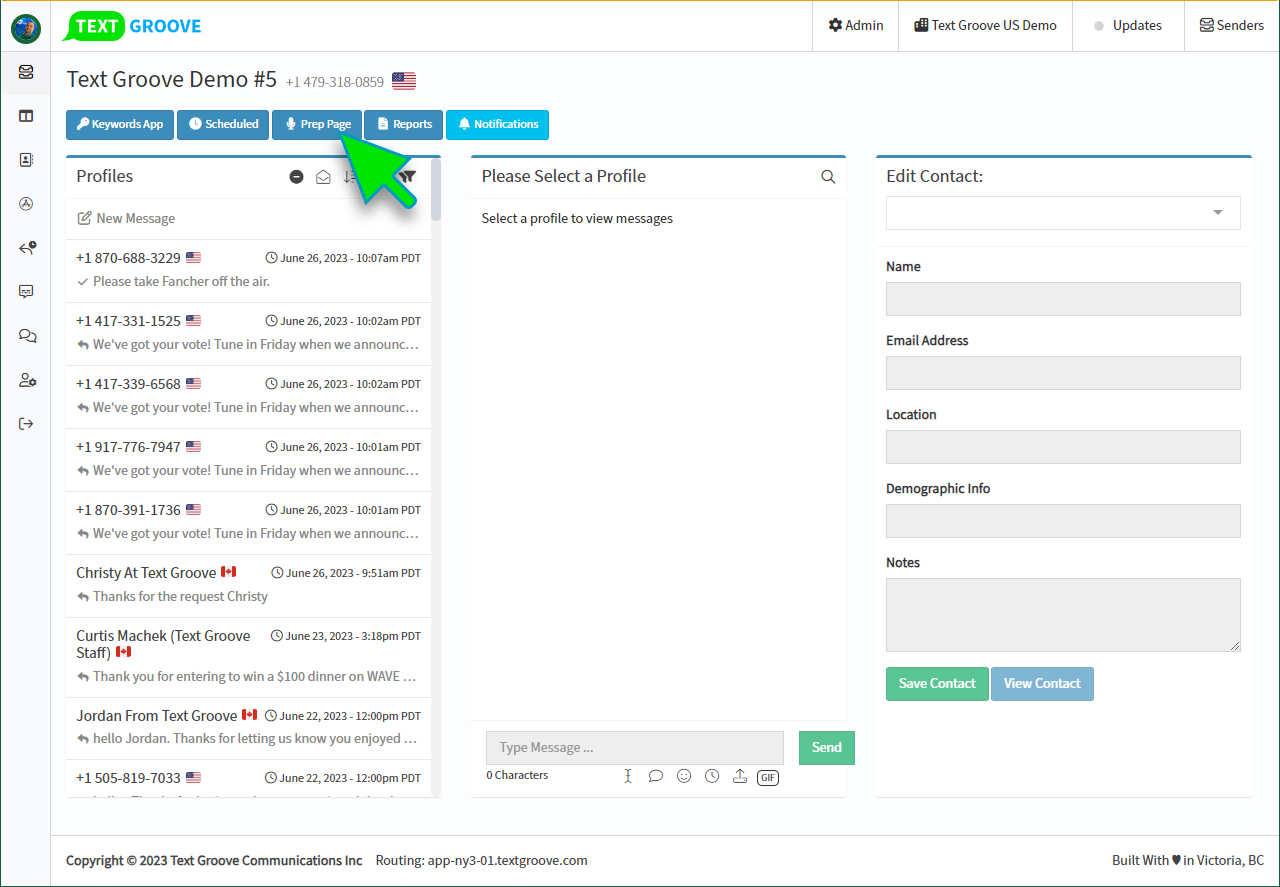Click the Send button
The width and height of the screenshot is (1280, 887).
tap(827, 748)
